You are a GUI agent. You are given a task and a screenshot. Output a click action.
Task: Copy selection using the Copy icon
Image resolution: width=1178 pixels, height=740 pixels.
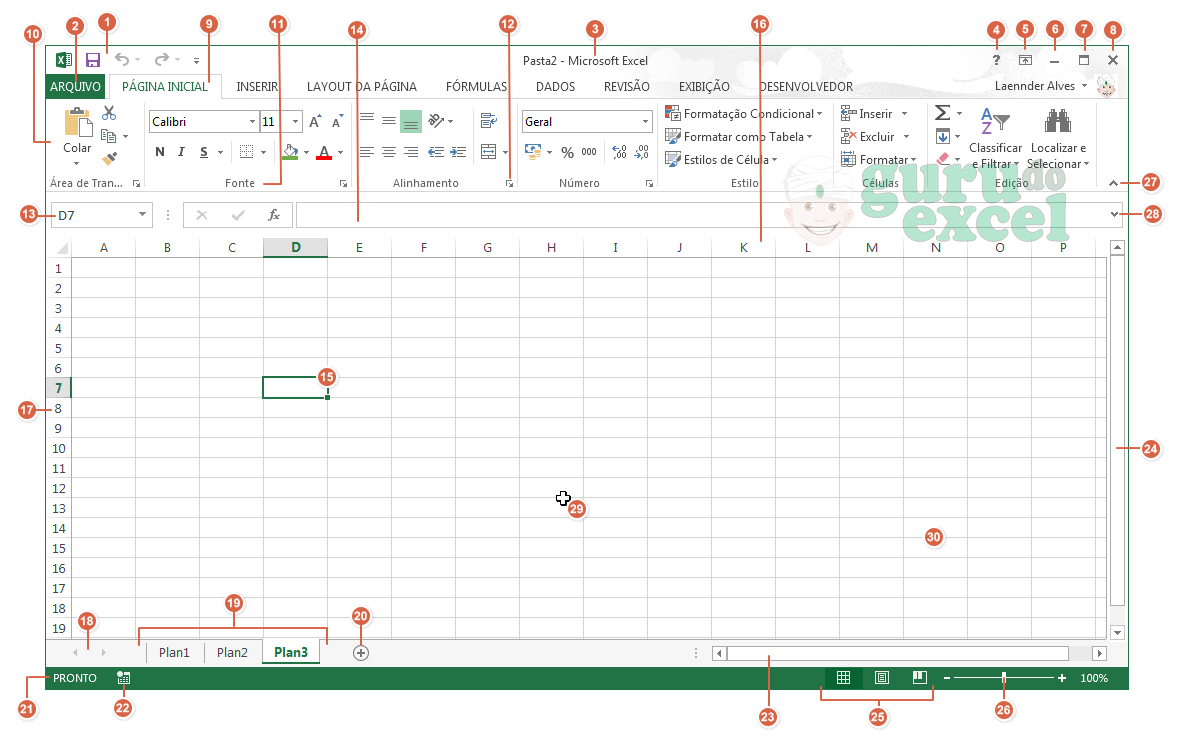pyautogui.click(x=109, y=136)
